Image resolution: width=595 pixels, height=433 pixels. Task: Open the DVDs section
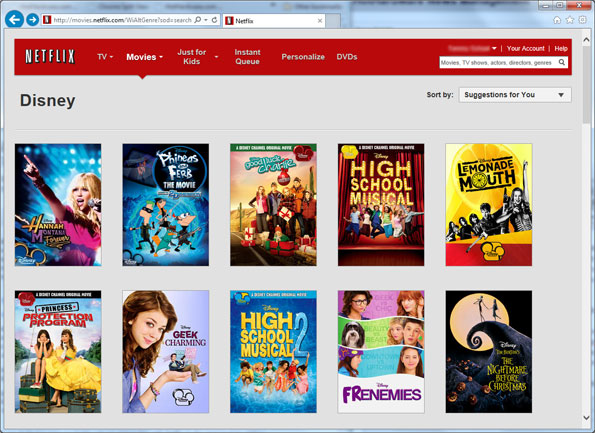coord(347,57)
